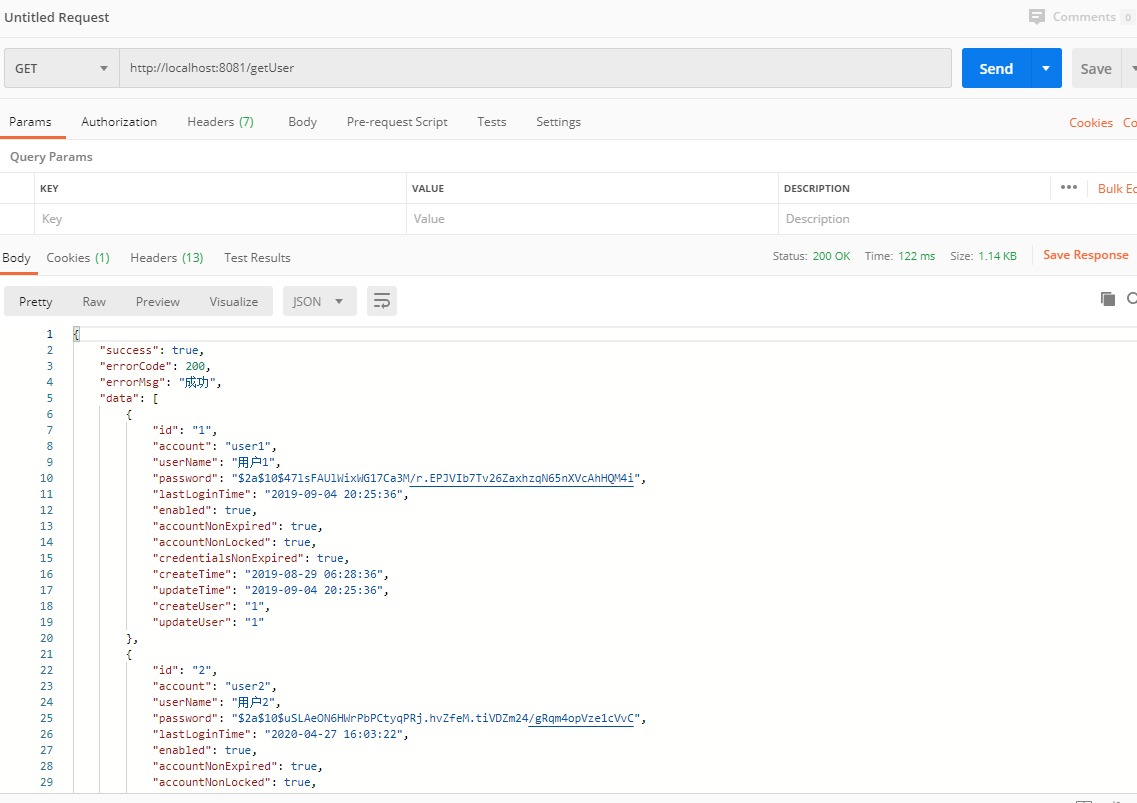Open the three-dots column options menu
The height and width of the screenshot is (803, 1137).
click(1068, 188)
